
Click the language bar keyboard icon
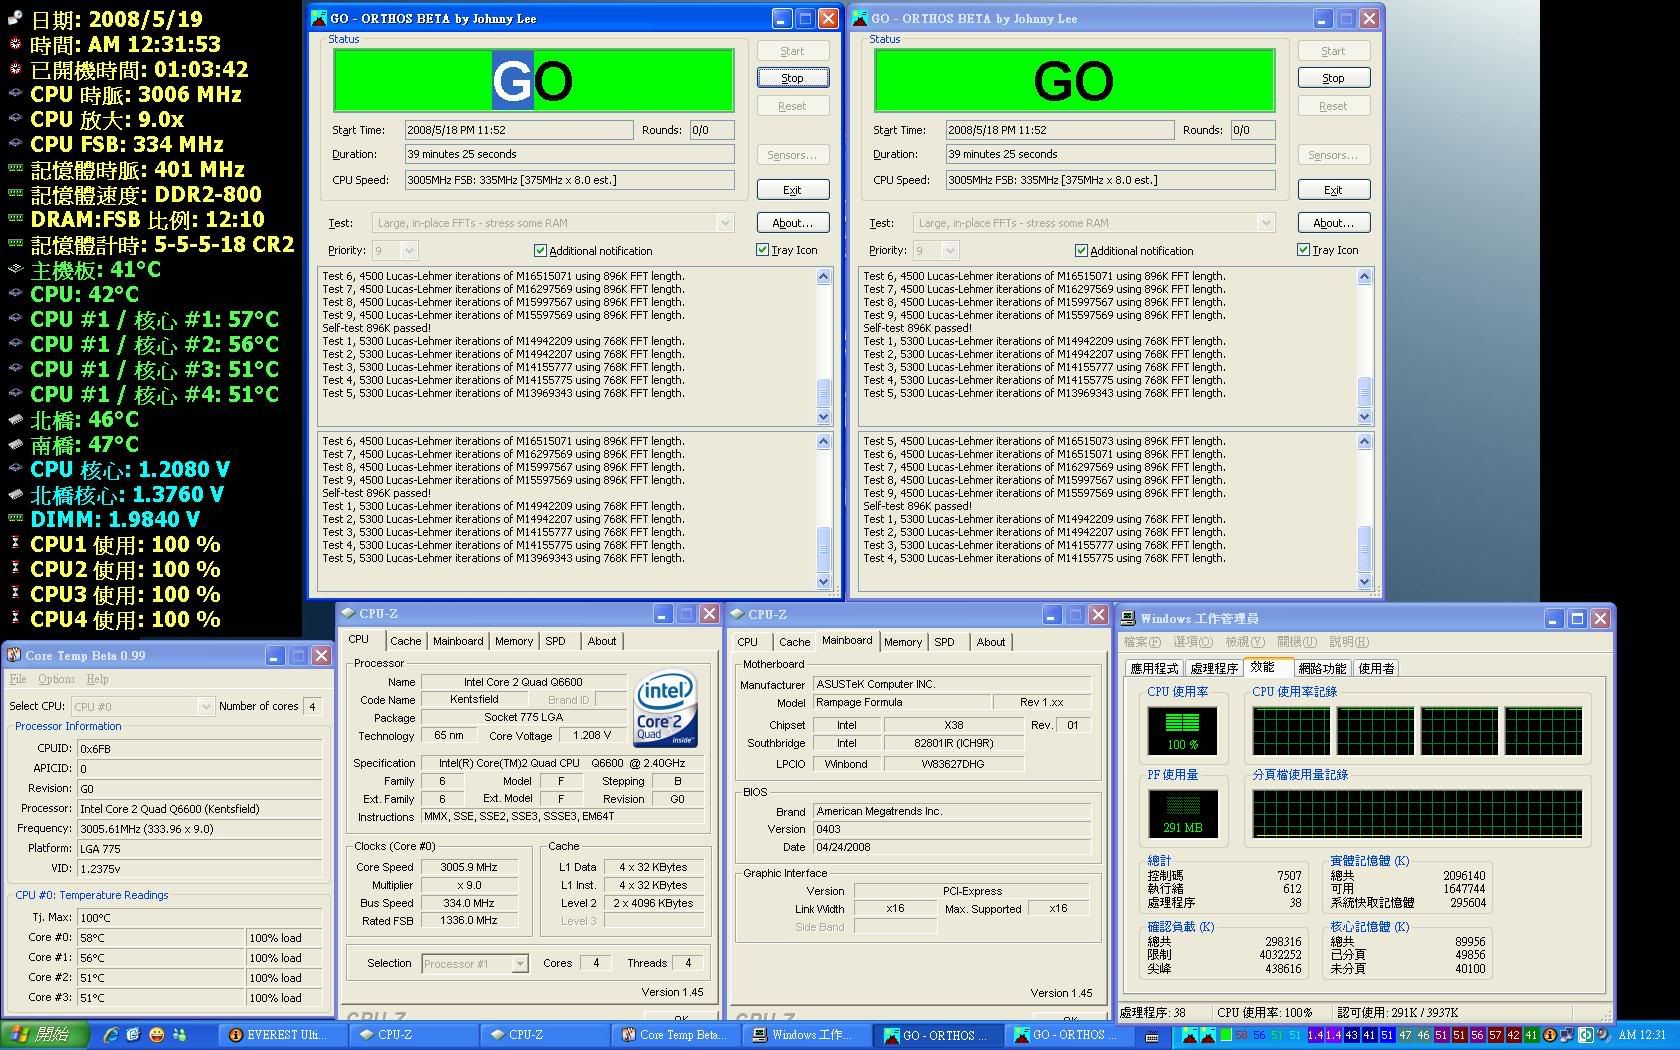(1152, 1036)
